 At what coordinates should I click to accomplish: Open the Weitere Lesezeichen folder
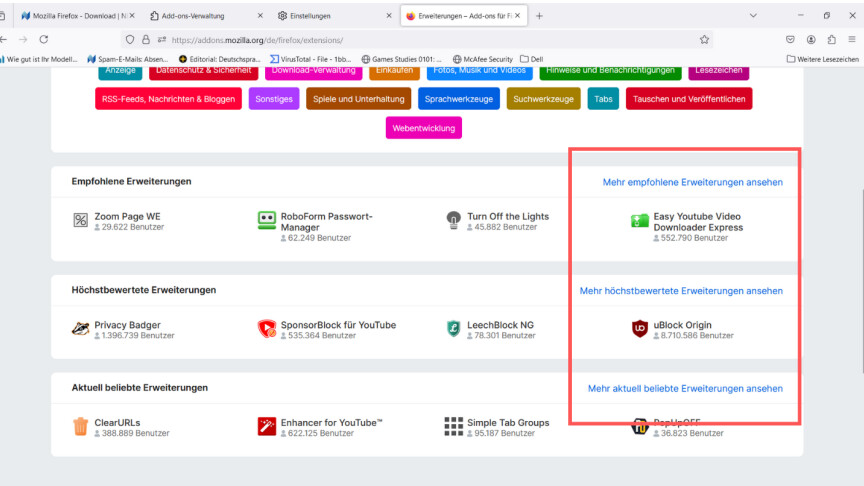coord(823,59)
